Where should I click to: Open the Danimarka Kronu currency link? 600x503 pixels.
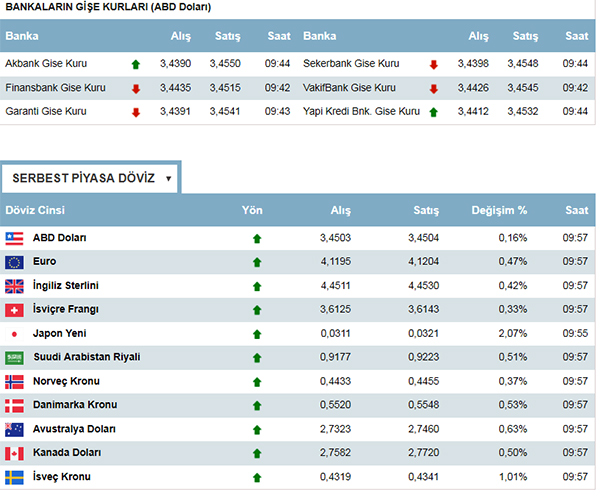pos(75,405)
